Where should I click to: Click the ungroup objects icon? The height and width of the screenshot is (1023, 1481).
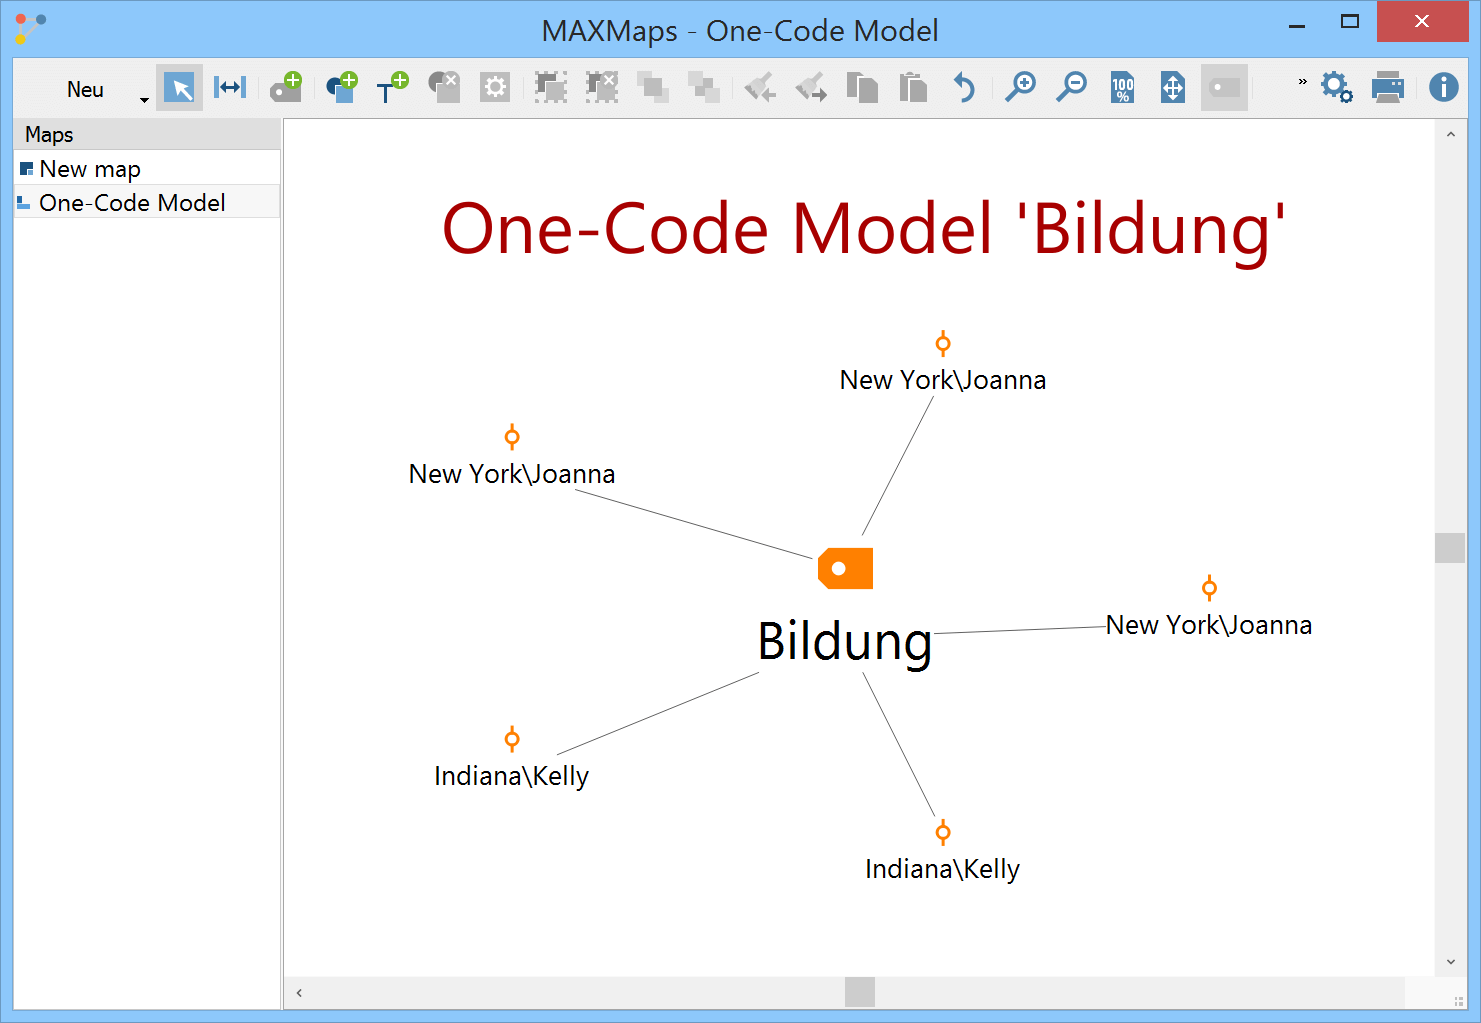602,88
